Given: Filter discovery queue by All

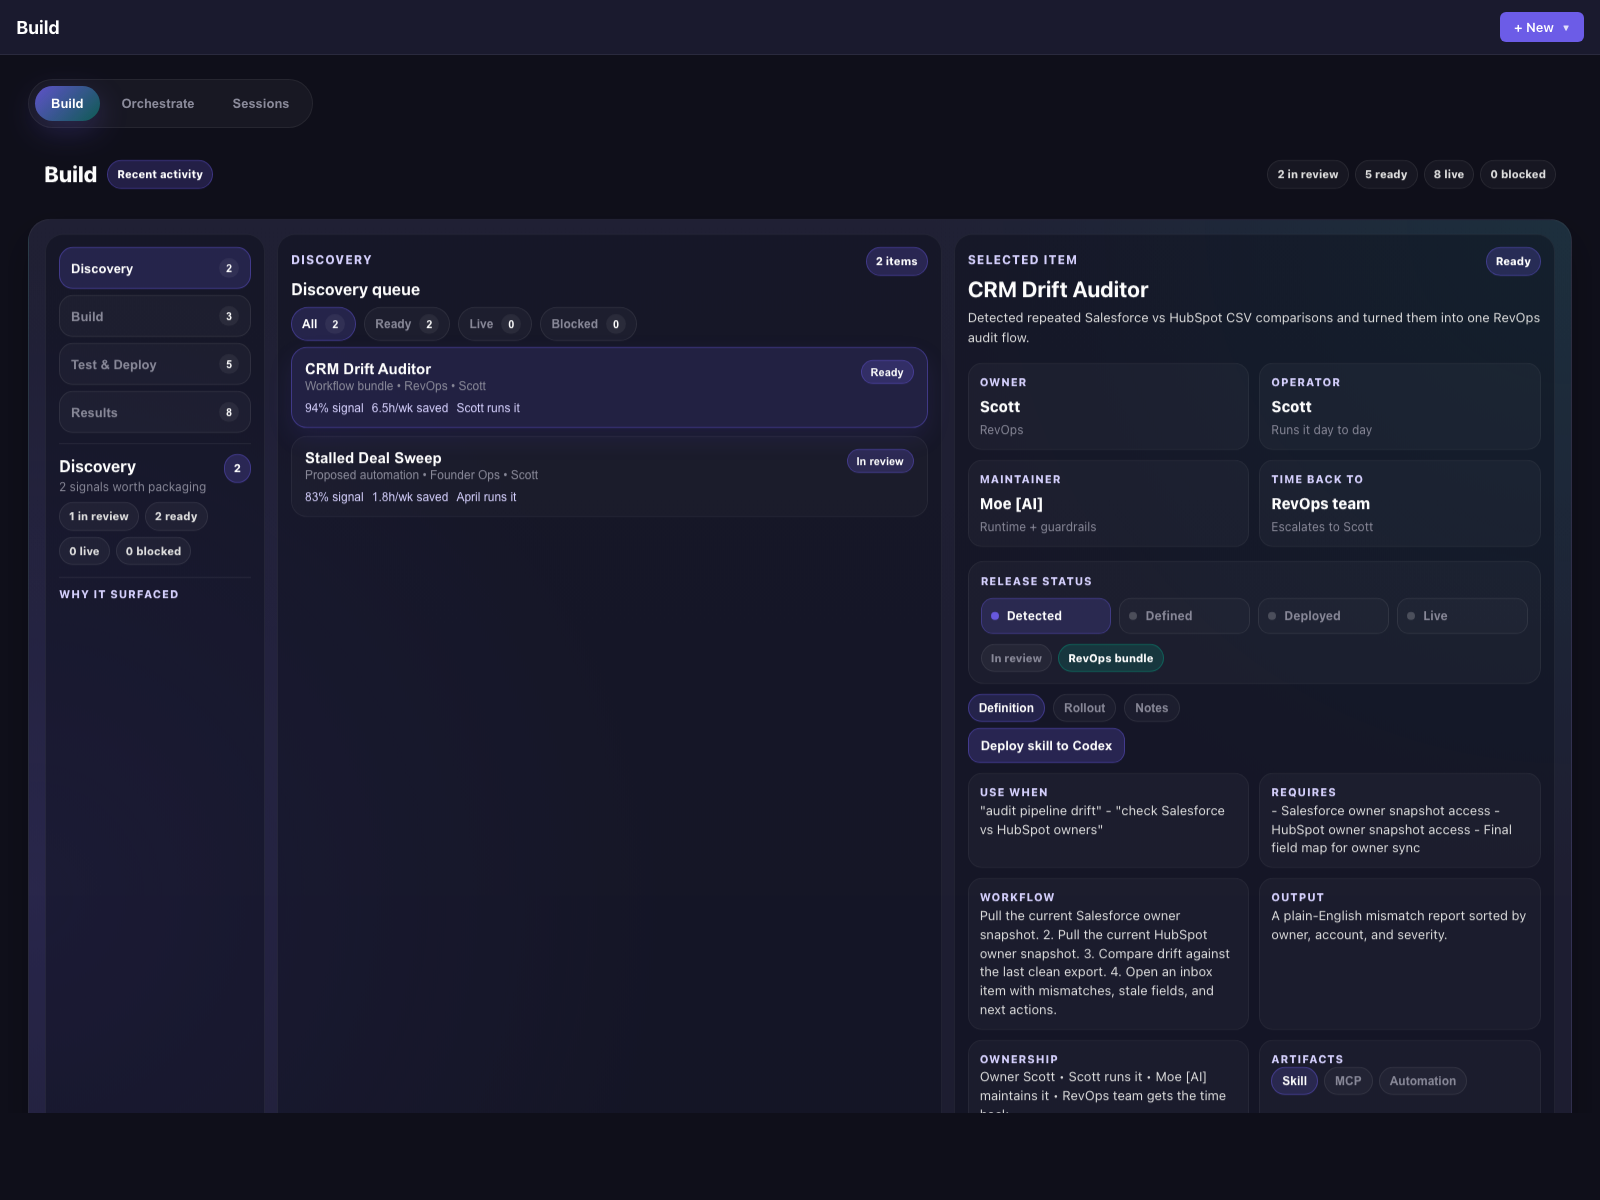Looking at the screenshot, I should click(323, 324).
